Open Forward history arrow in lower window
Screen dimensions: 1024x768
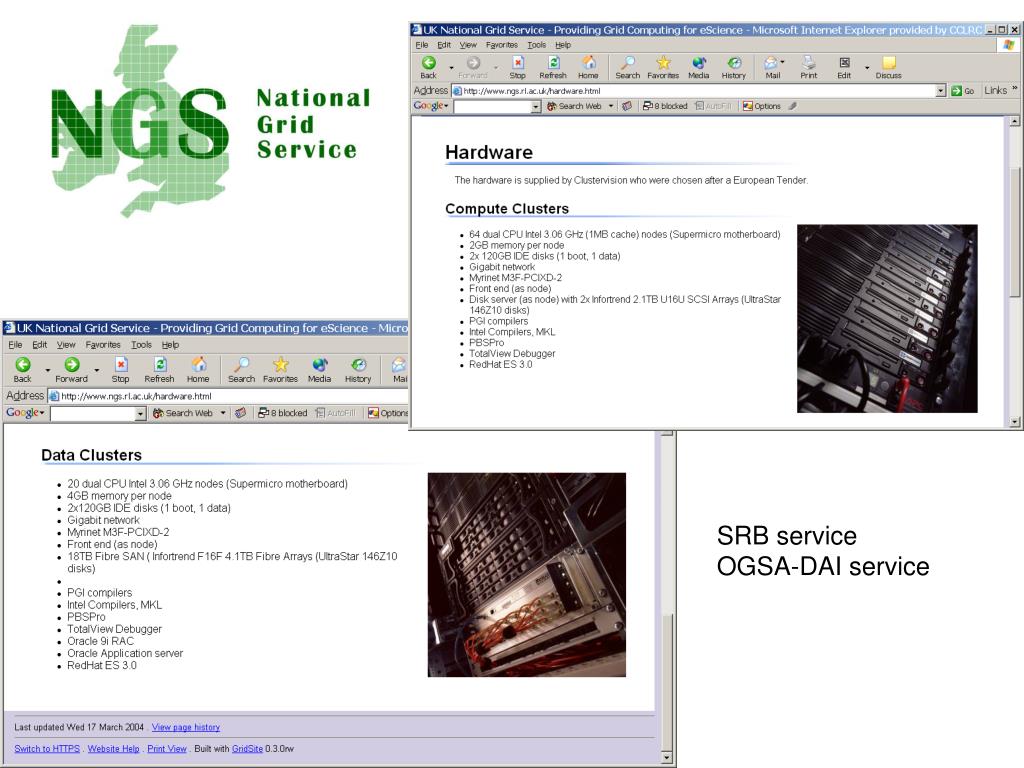pyautogui.click(x=97, y=370)
